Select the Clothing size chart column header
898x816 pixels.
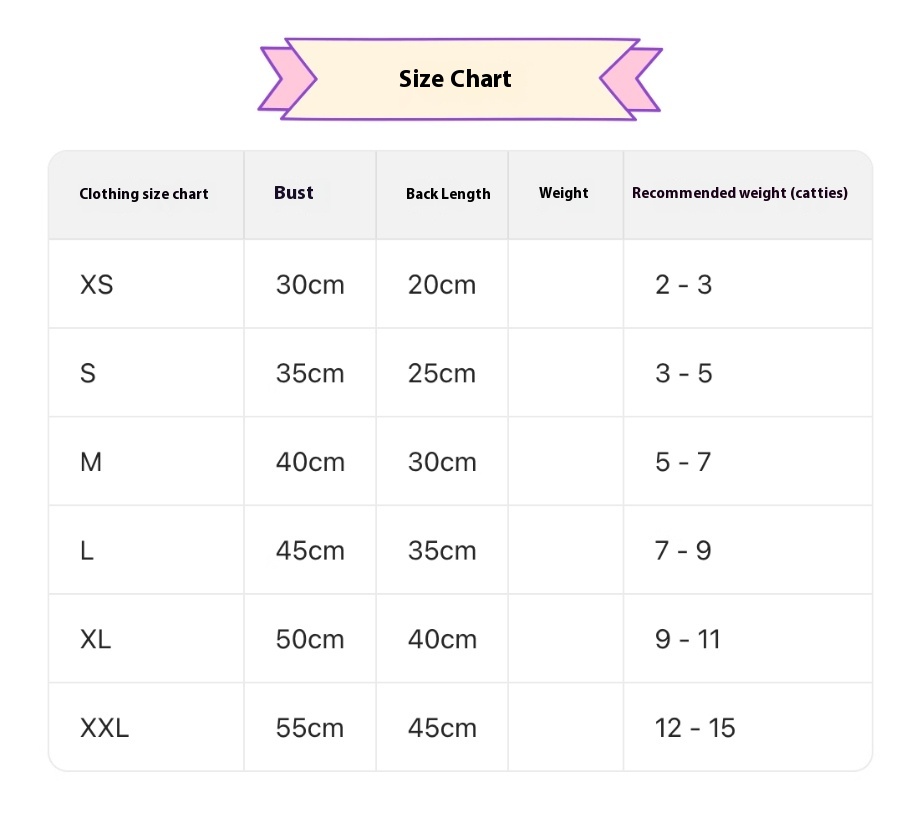[x=144, y=194]
